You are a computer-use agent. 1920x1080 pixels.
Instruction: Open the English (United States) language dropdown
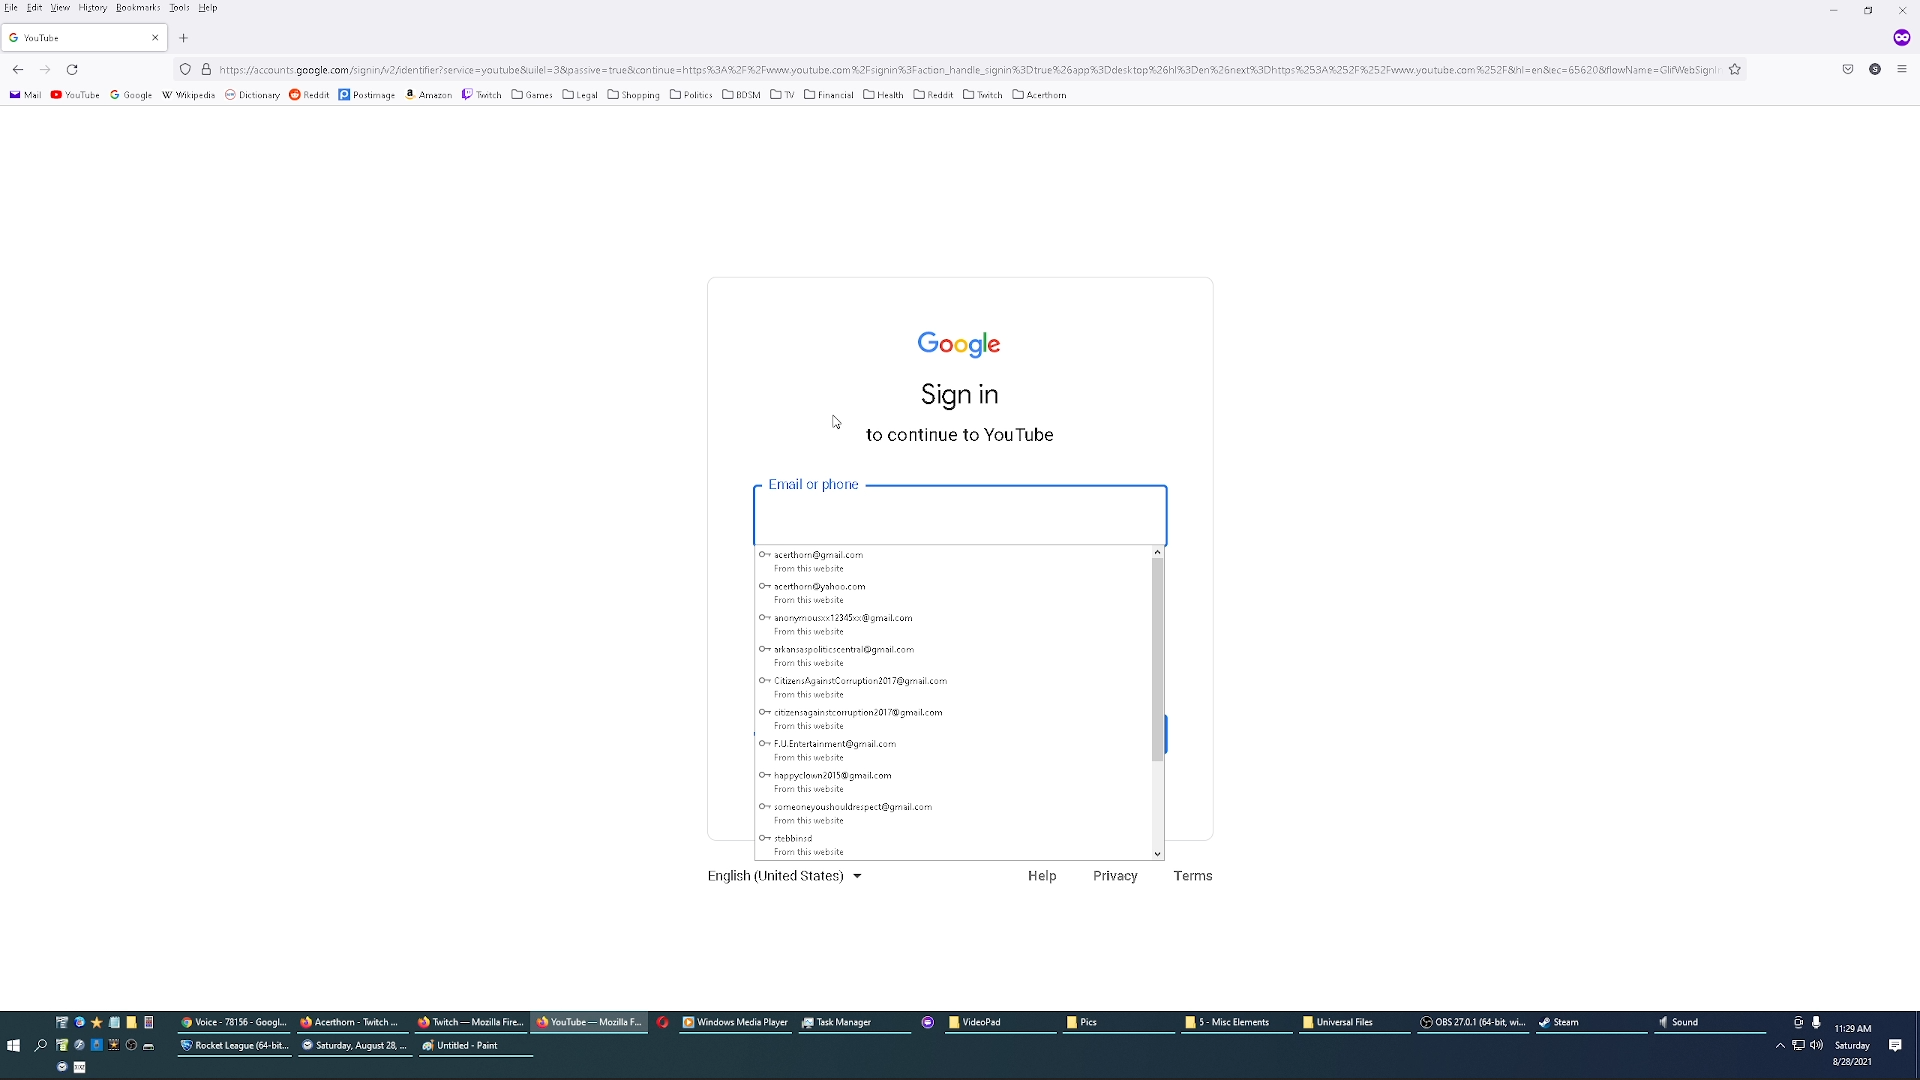[785, 876]
